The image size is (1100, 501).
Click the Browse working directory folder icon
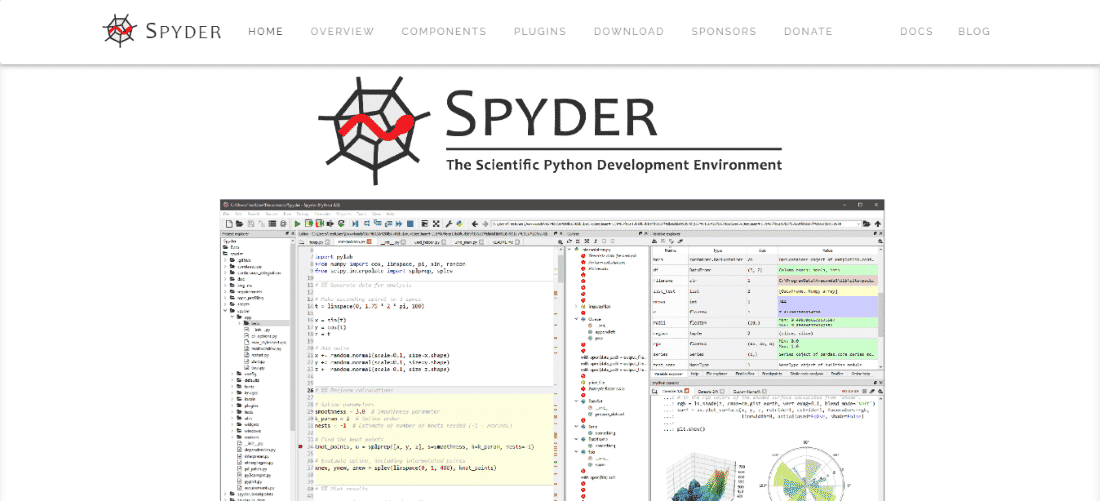[866, 224]
